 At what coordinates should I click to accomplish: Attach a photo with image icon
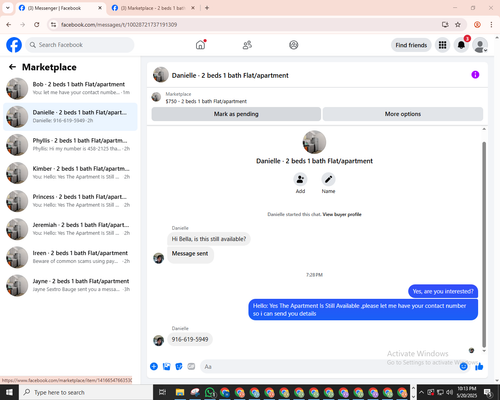coord(166,366)
